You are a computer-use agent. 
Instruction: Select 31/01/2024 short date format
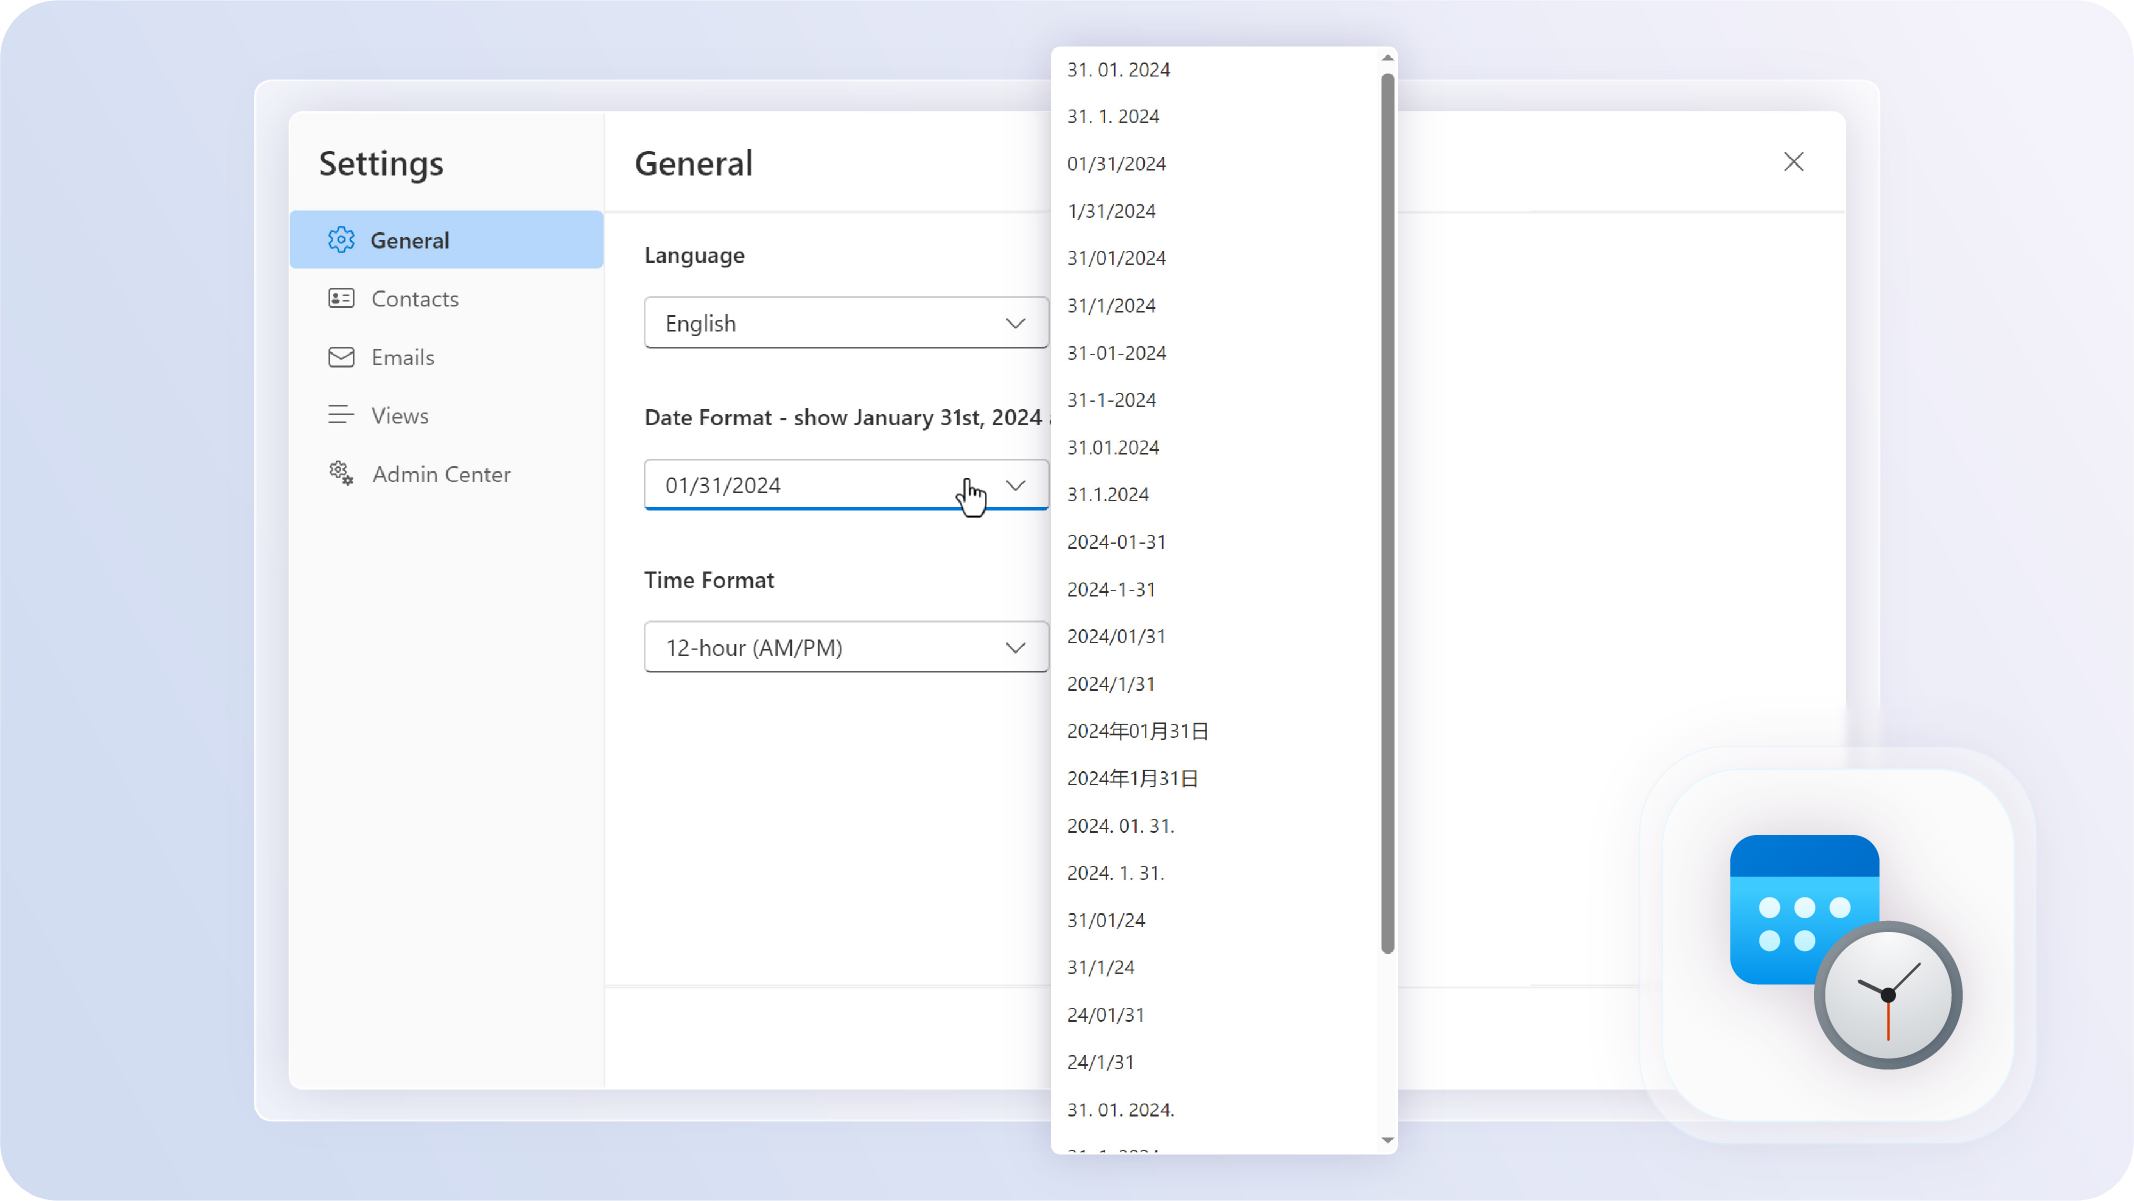pos(1115,258)
